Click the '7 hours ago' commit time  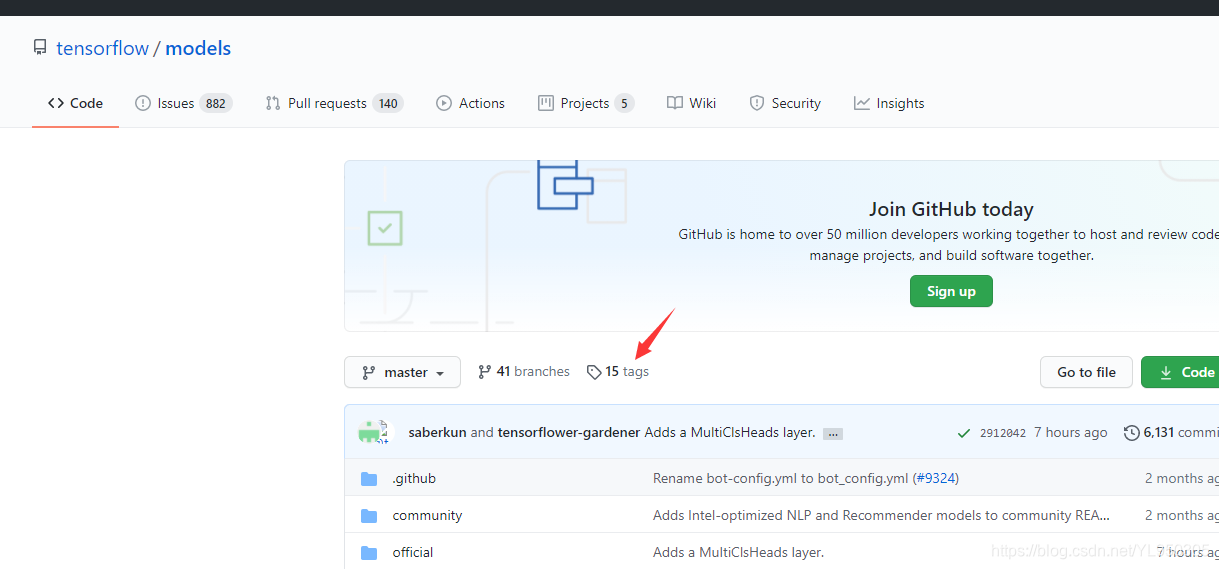coord(1071,432)
